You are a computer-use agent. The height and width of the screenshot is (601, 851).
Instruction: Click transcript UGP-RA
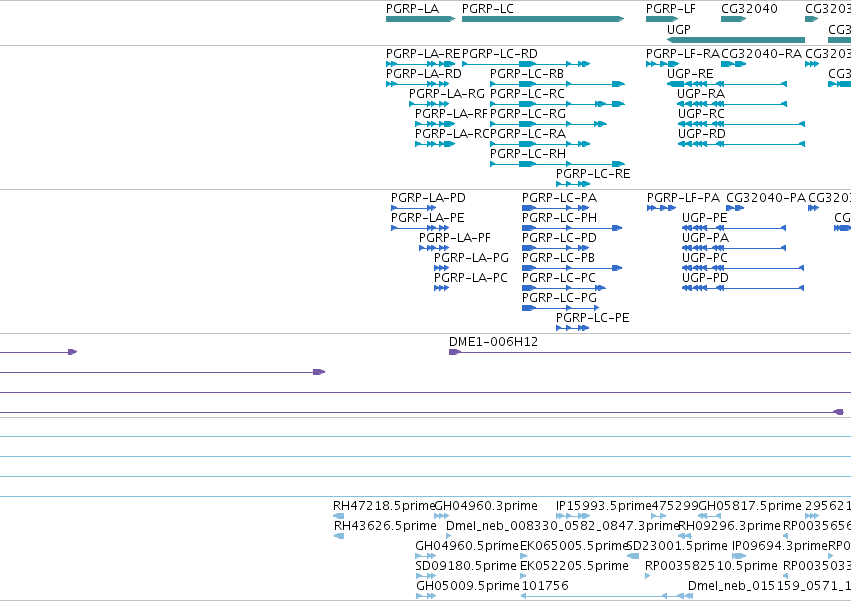732,104
